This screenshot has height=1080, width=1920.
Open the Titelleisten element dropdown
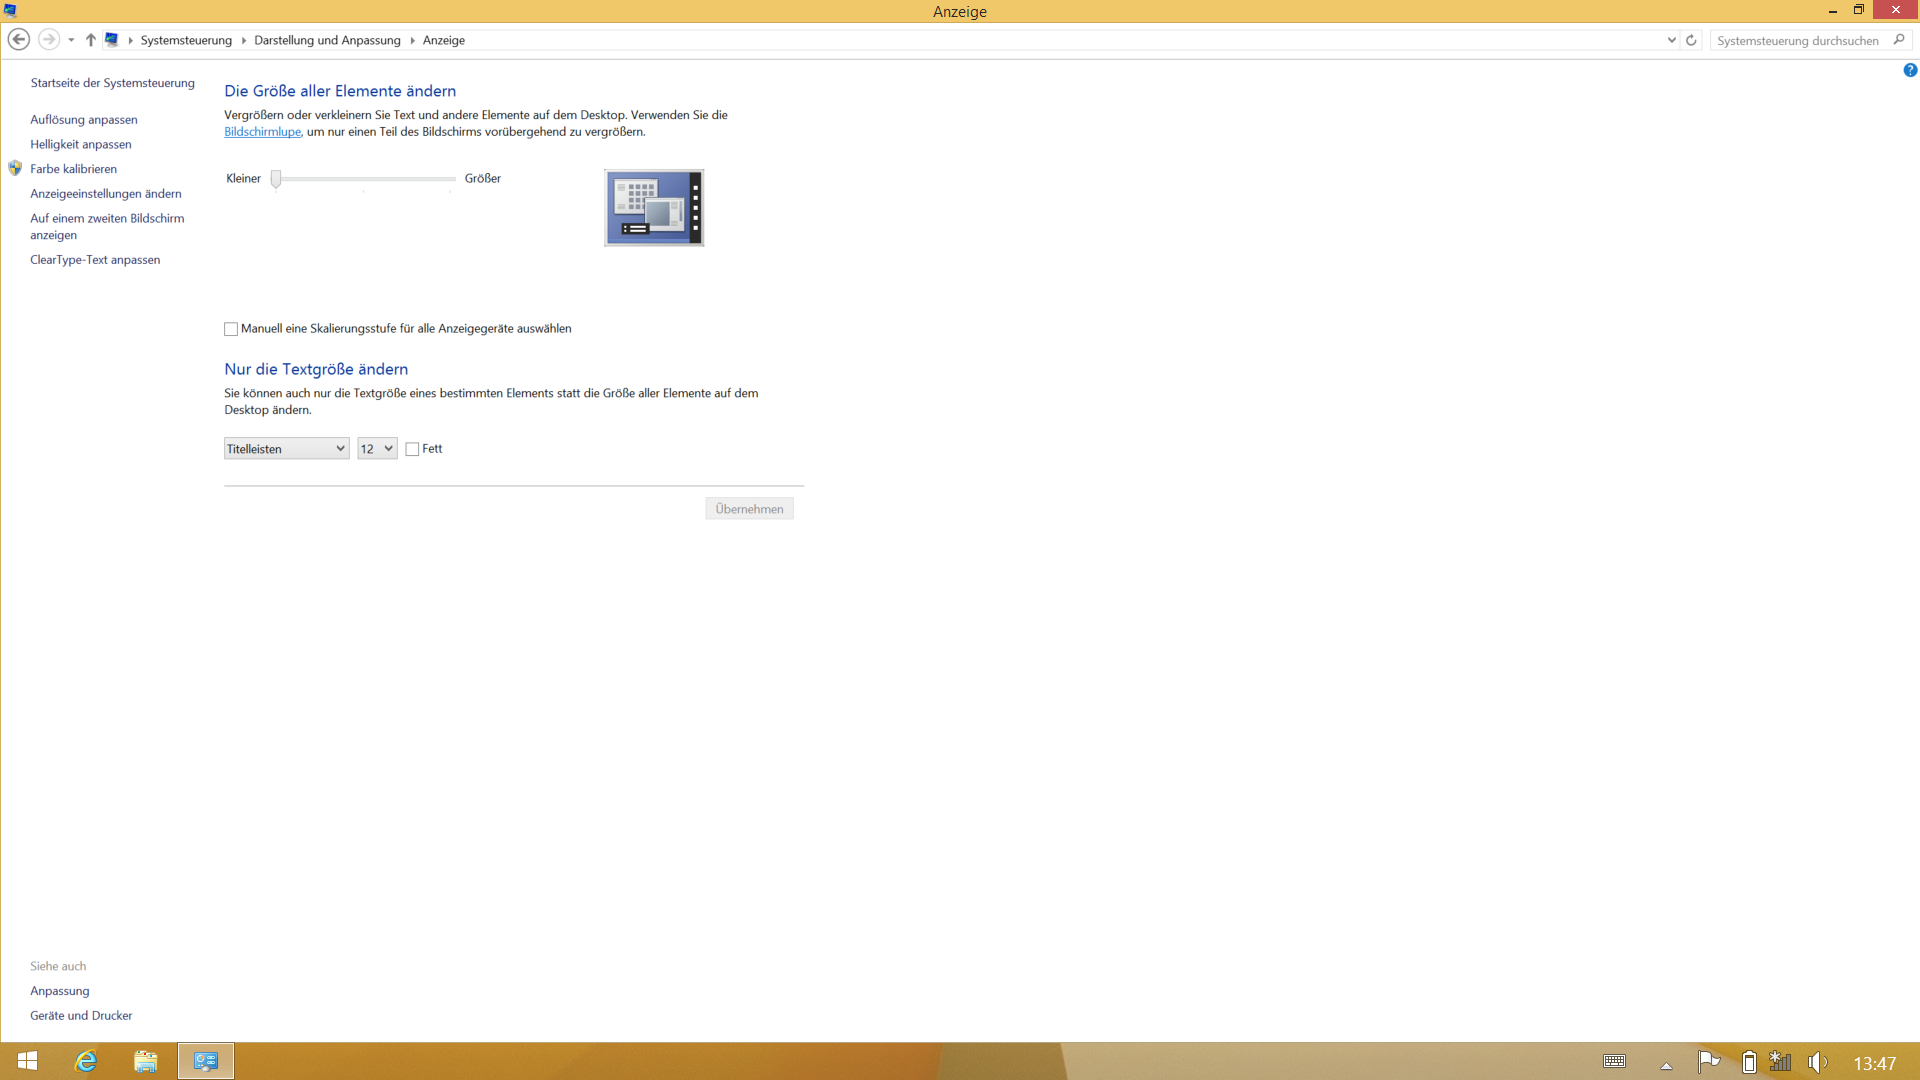click(x=286, y=449)
